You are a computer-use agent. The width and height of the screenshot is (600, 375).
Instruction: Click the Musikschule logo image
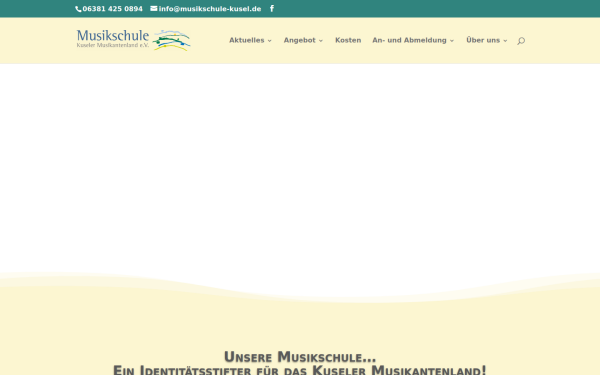133,40
